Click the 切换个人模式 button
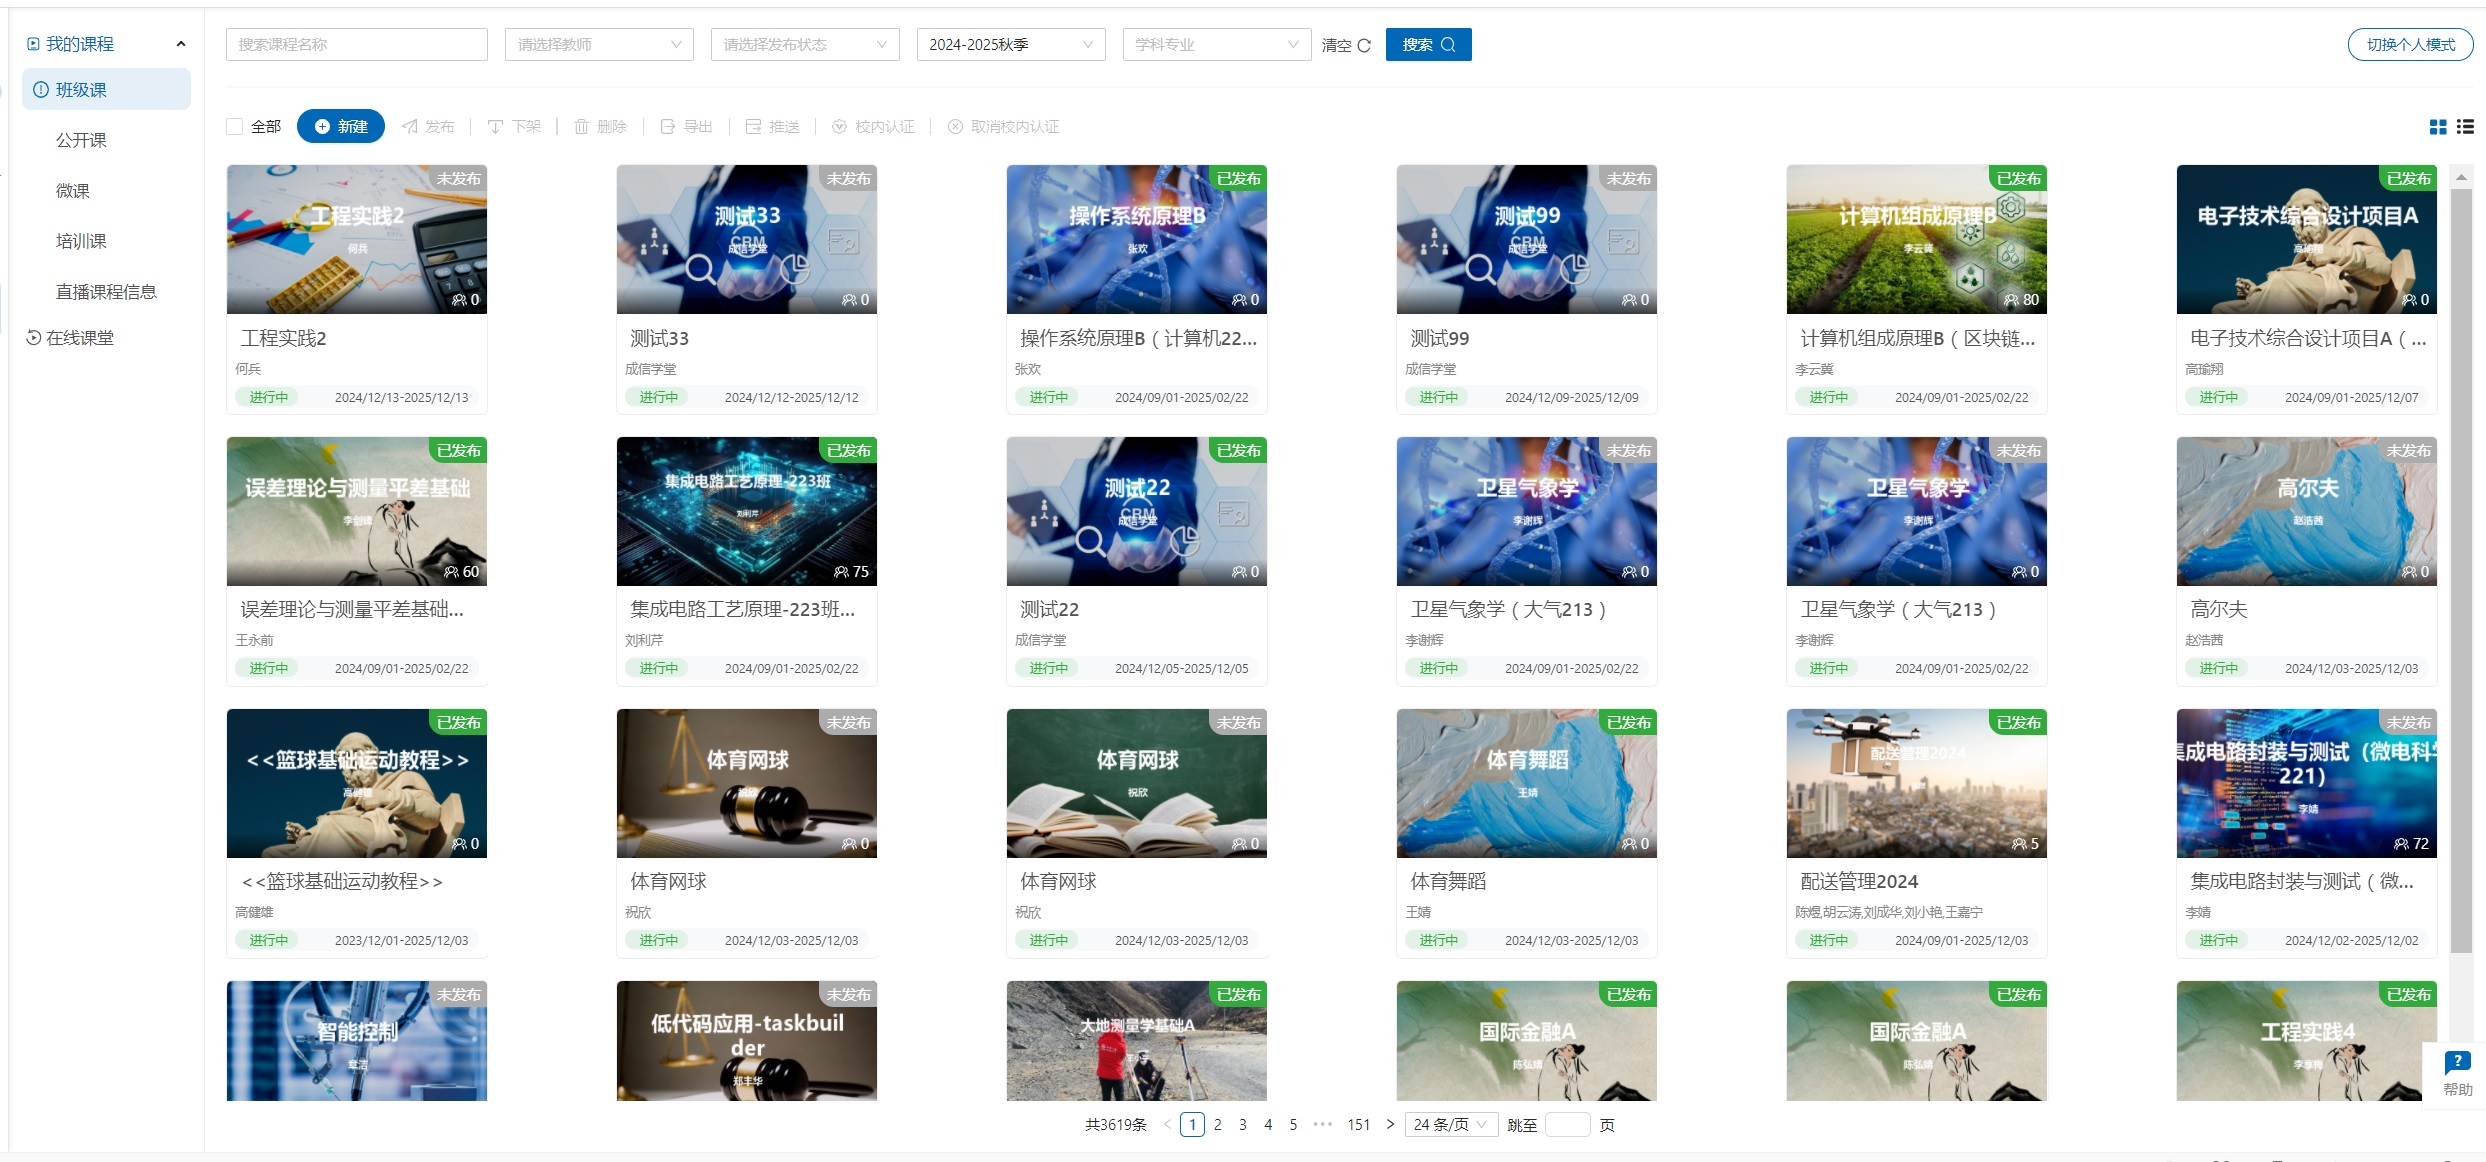This screenshot has width=2486, height=1162. pos(2410,45)
